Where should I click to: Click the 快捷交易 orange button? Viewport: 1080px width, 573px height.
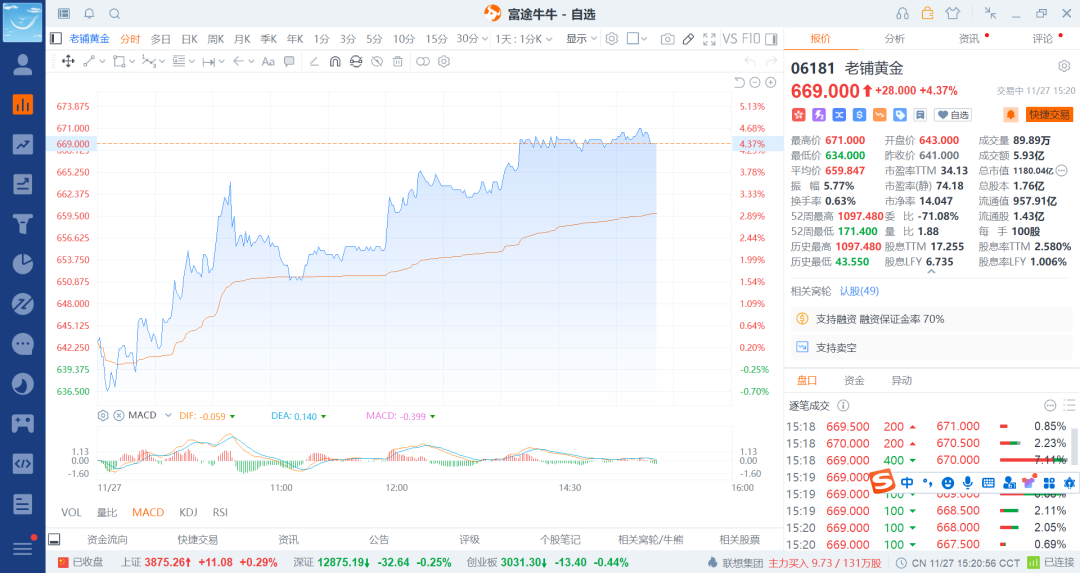(1049, 114)
